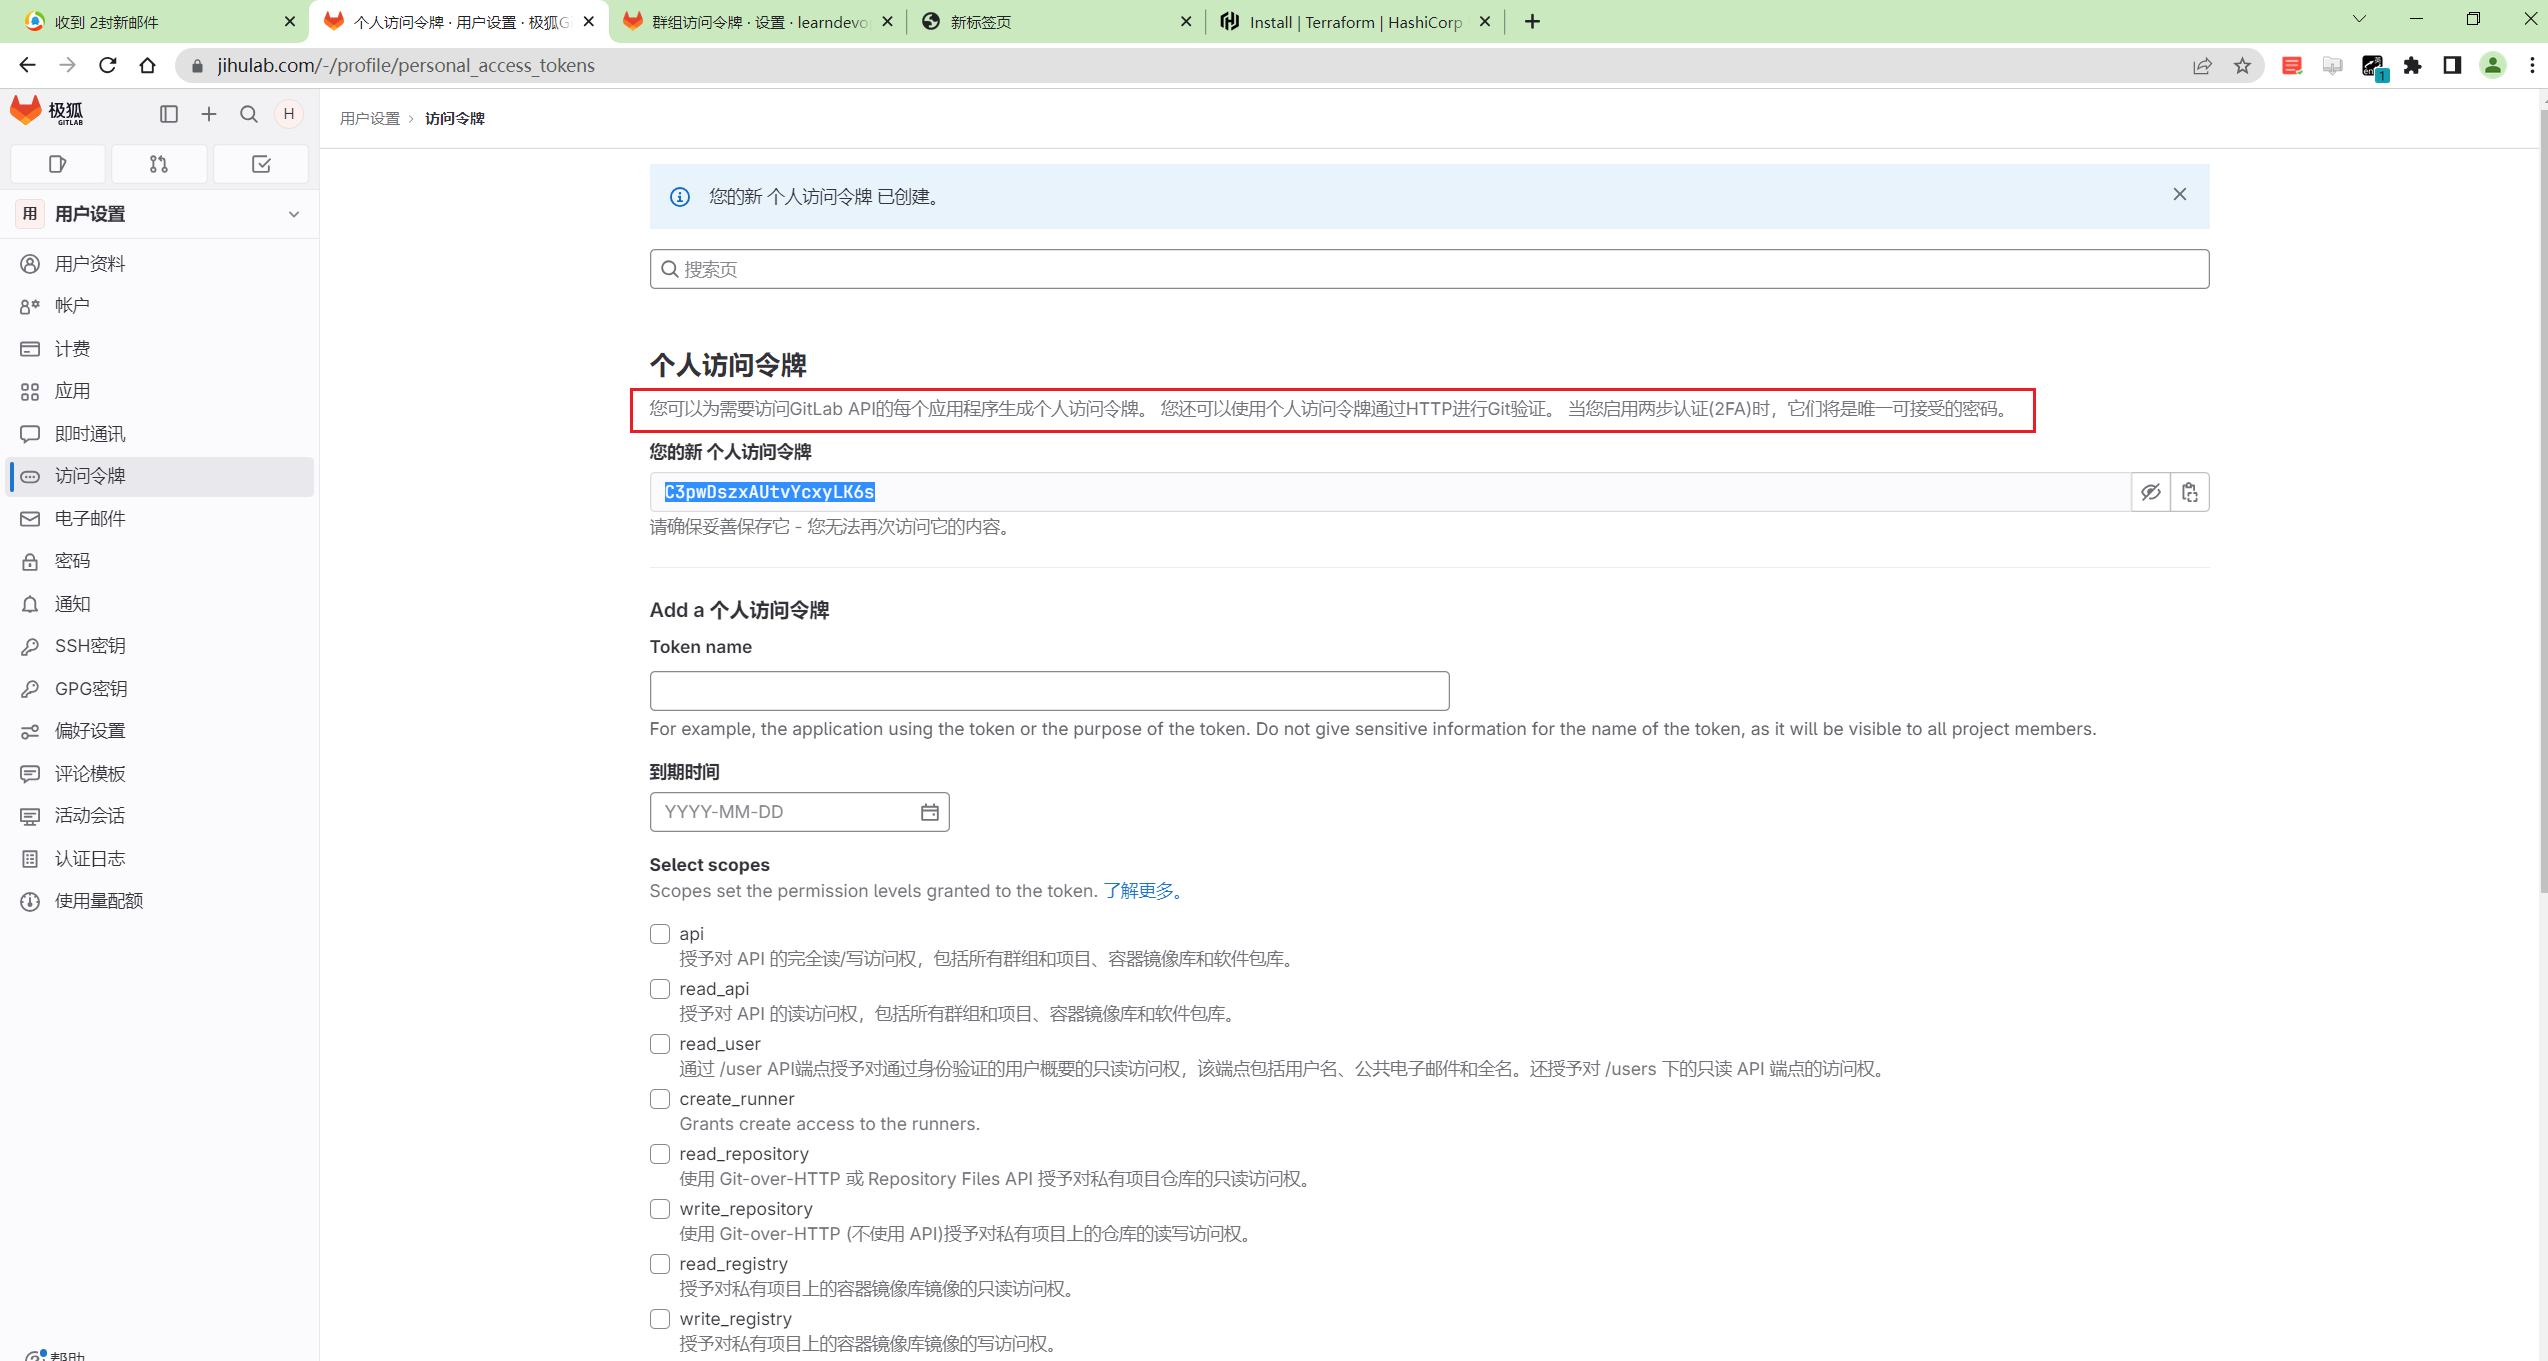Viewport: 2548px width, 1361px height.
Task: Open the browser extensions puzzle icon
Action: (x=2413, y=66)
